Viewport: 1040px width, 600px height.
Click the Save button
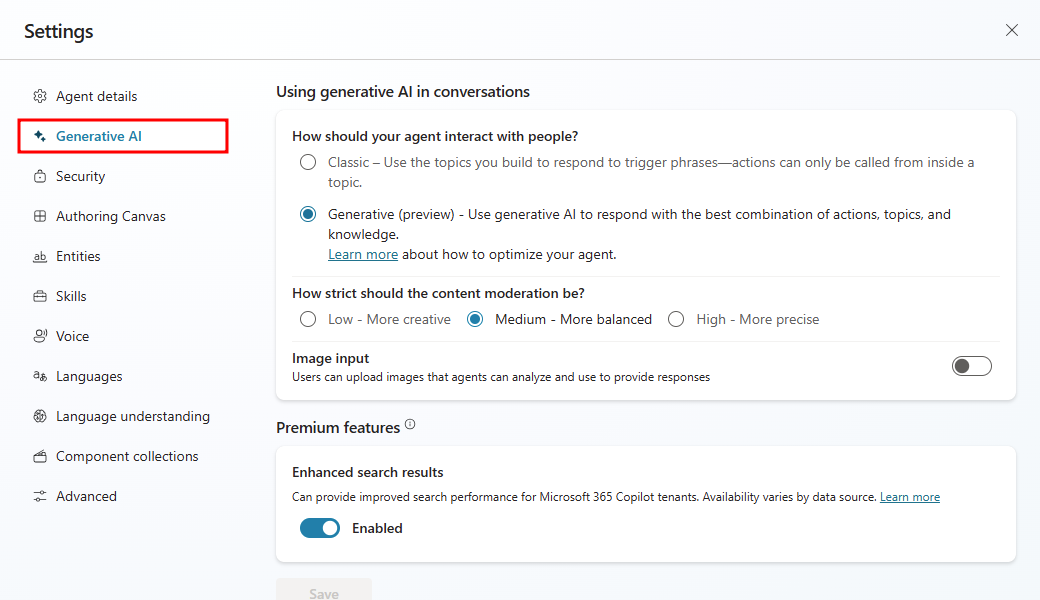pos(324,590)
